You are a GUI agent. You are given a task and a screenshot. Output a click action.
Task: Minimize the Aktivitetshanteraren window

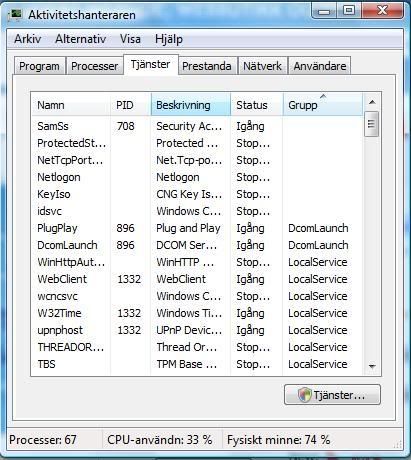click(324, 12)
